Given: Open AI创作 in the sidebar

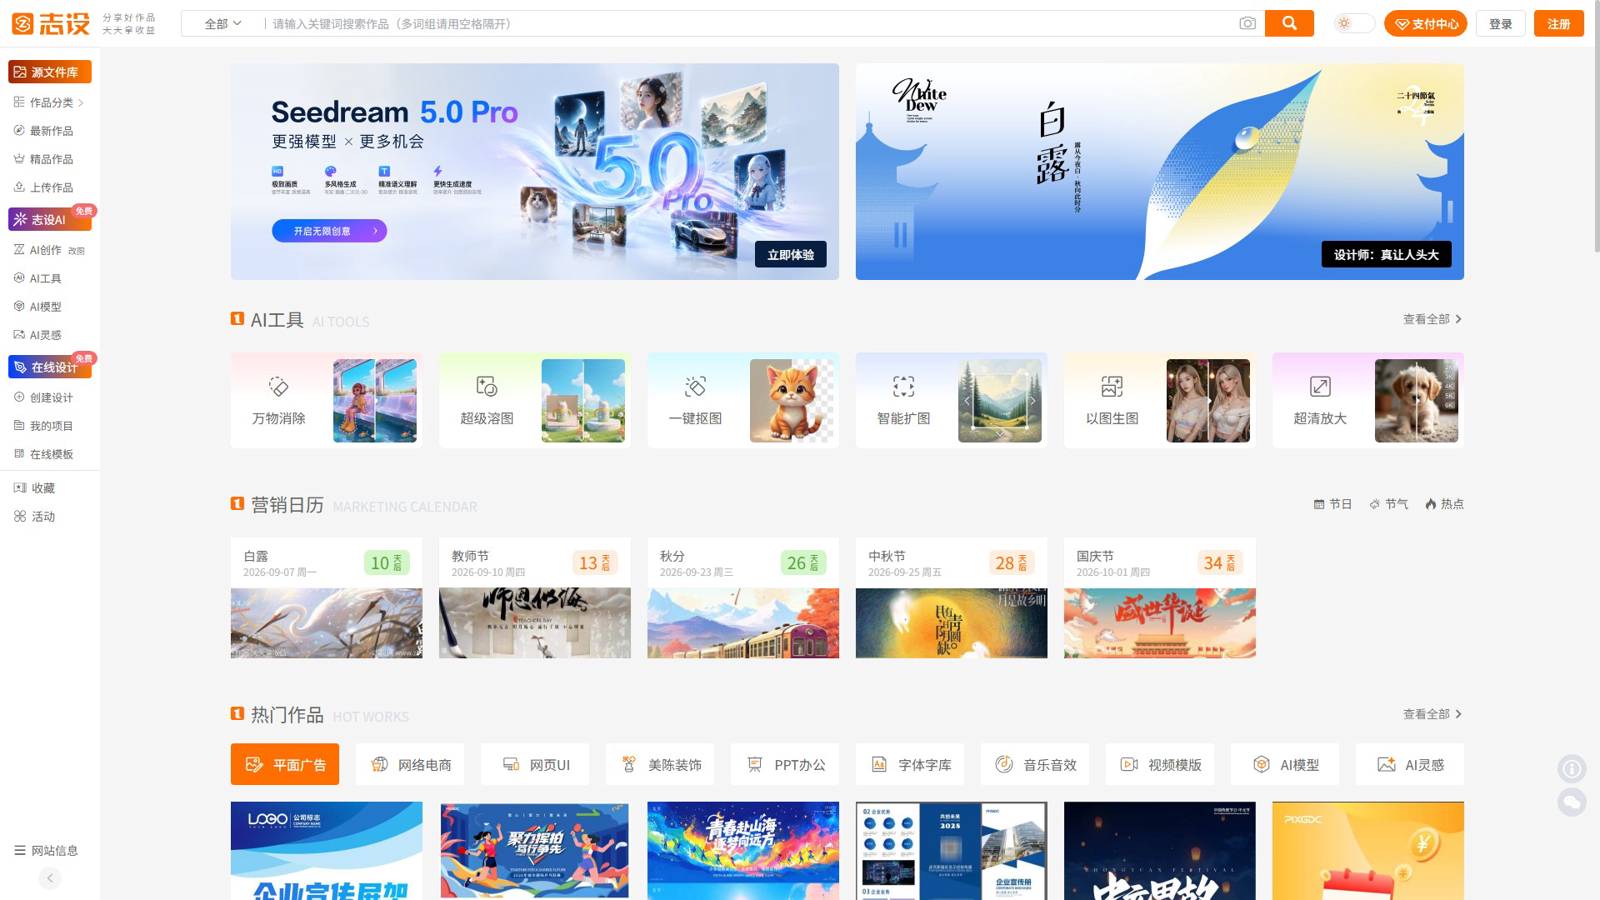Looking at the screenshot, I should [49, 250].
